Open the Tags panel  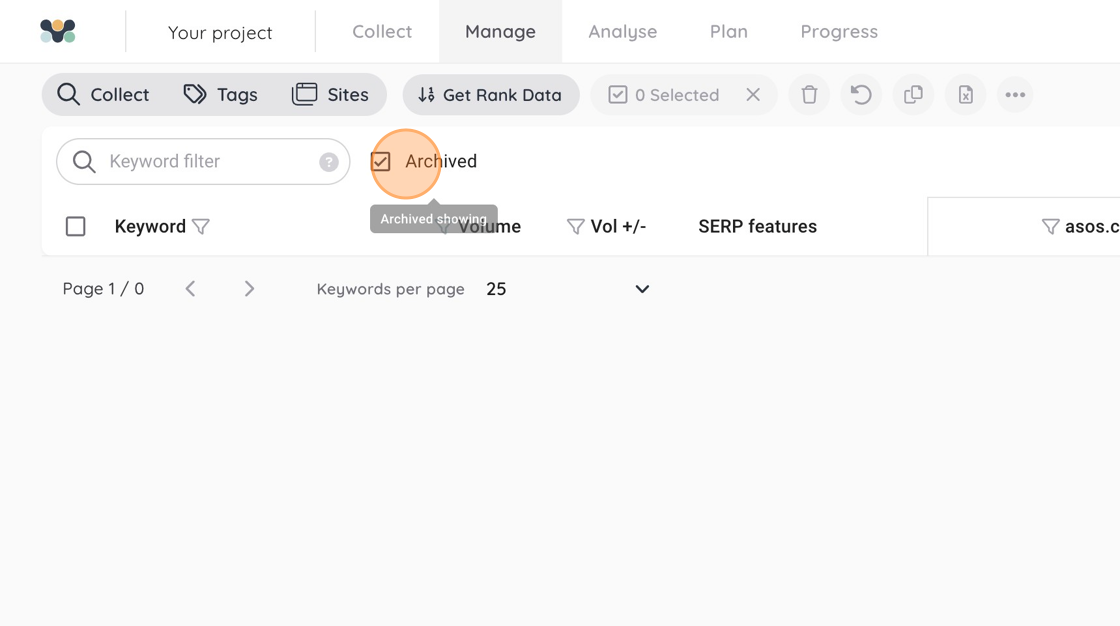tap(220, 94)
